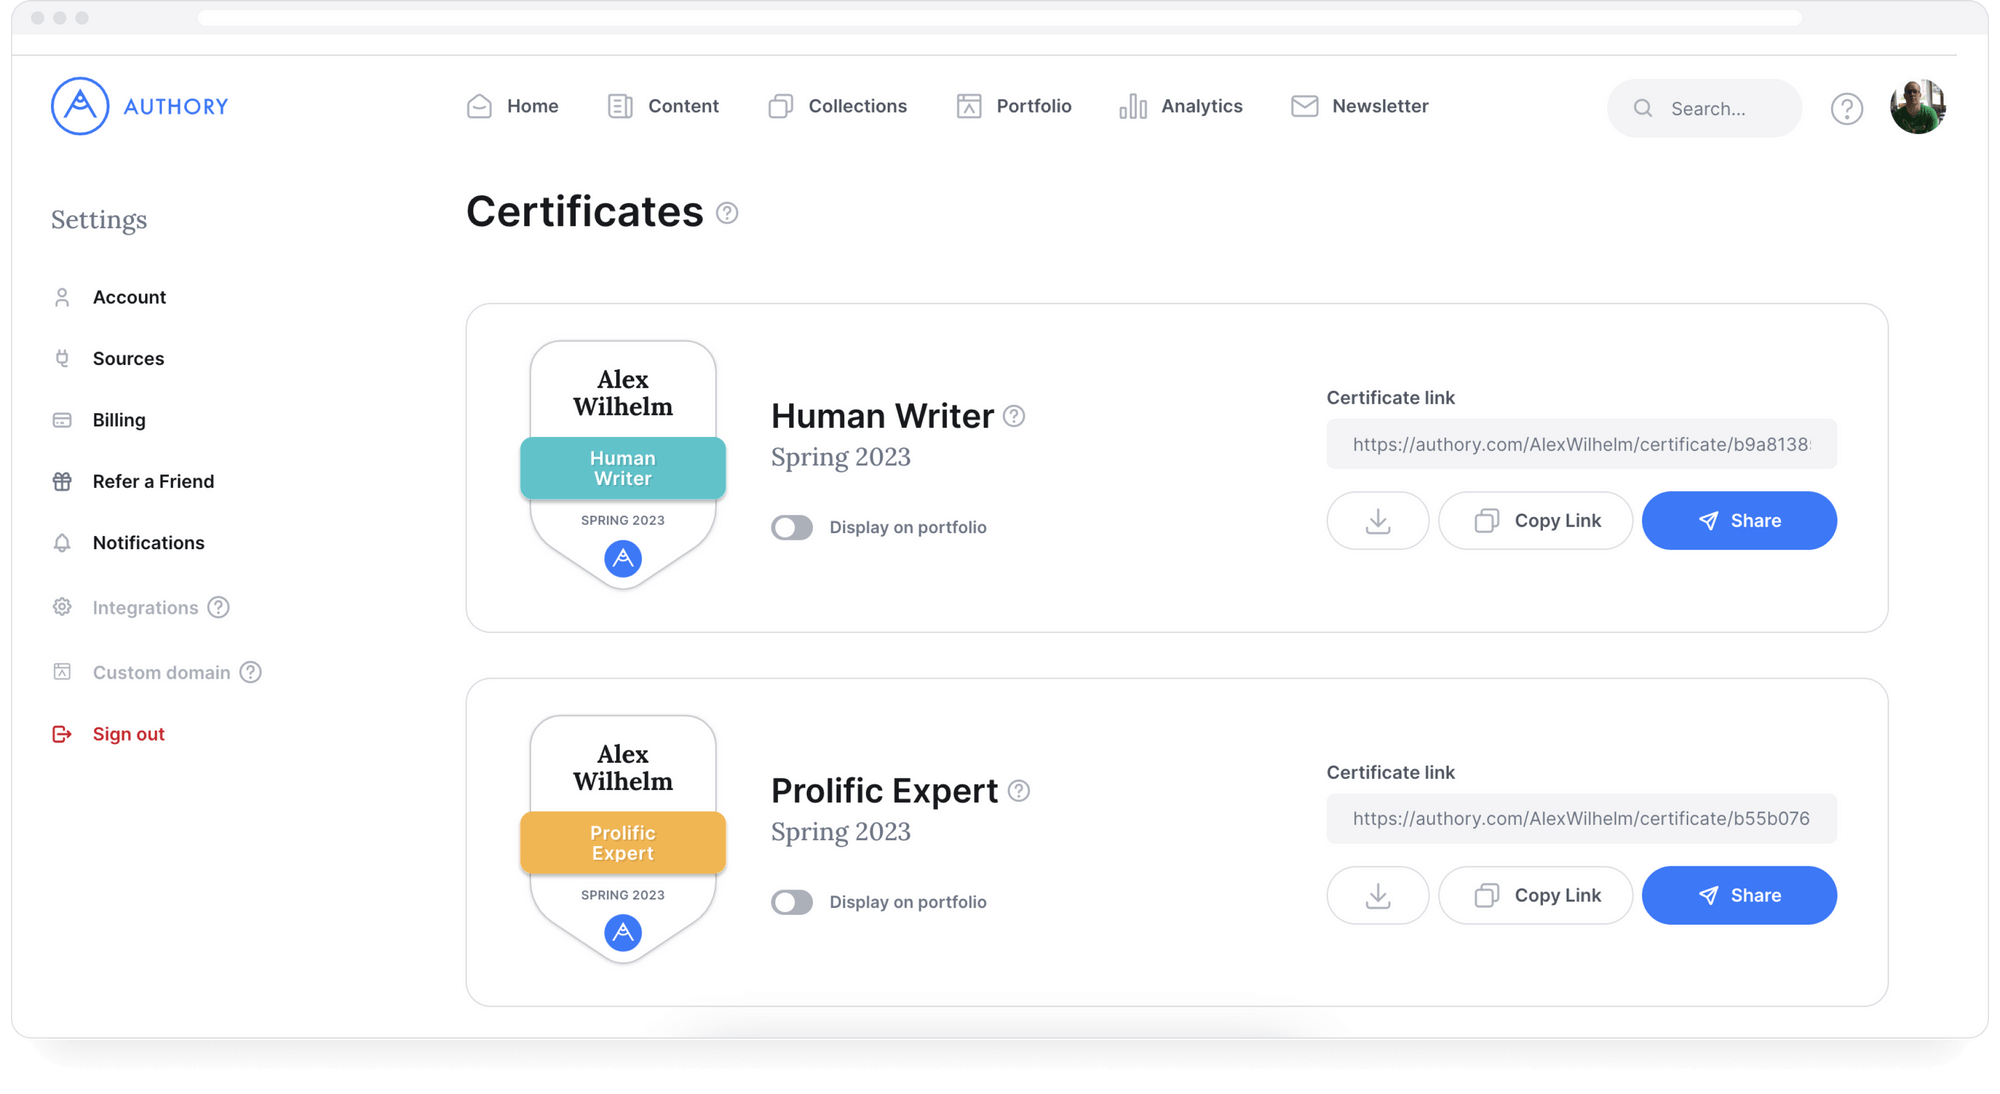
Task: Click the help icon beside Custom domain
Action: click(250, 672)
